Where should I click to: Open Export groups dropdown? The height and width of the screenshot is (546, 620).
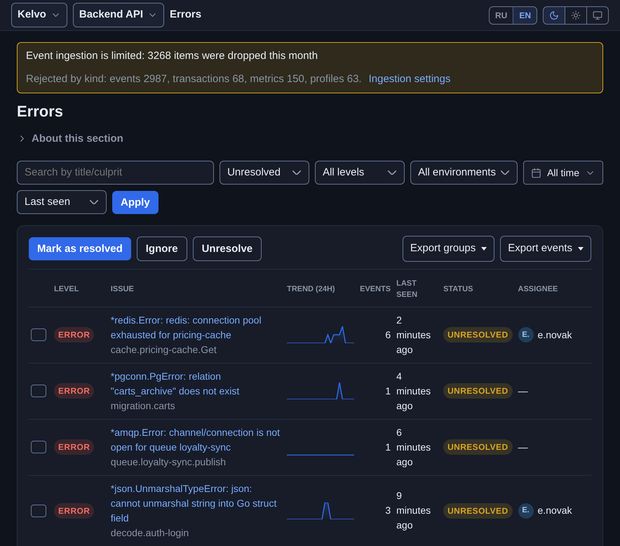tap(448, 248)
